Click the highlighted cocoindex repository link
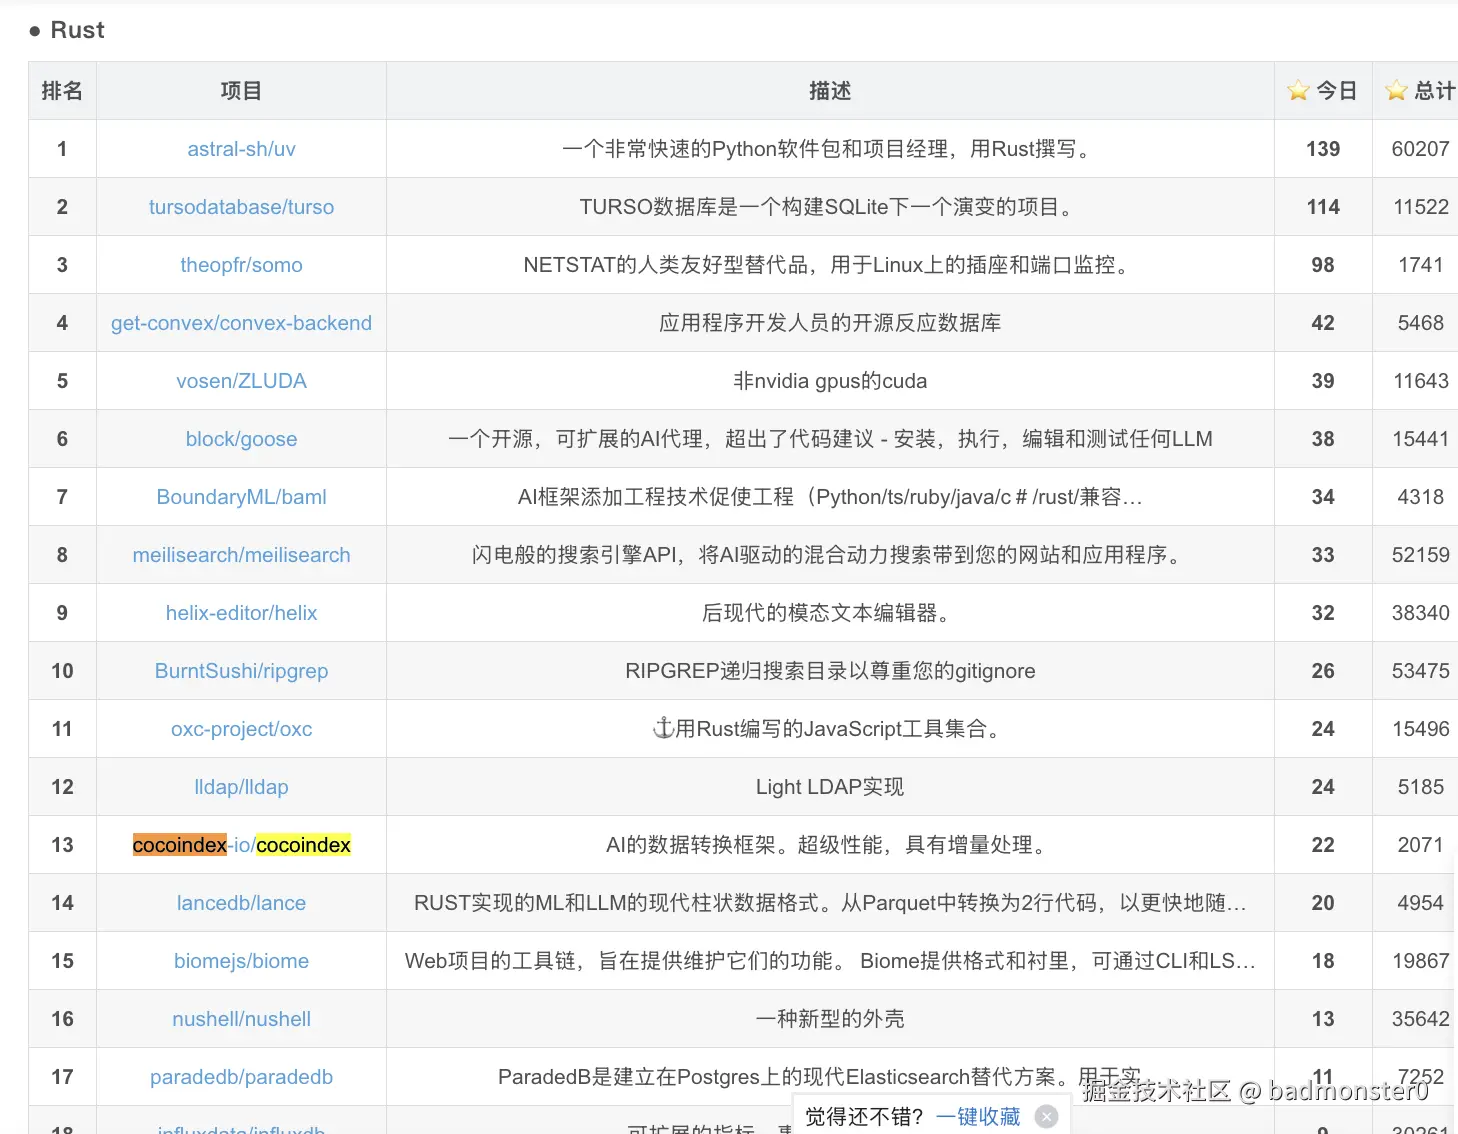Screen dimensions: 1458x1134 pos(241,845)
